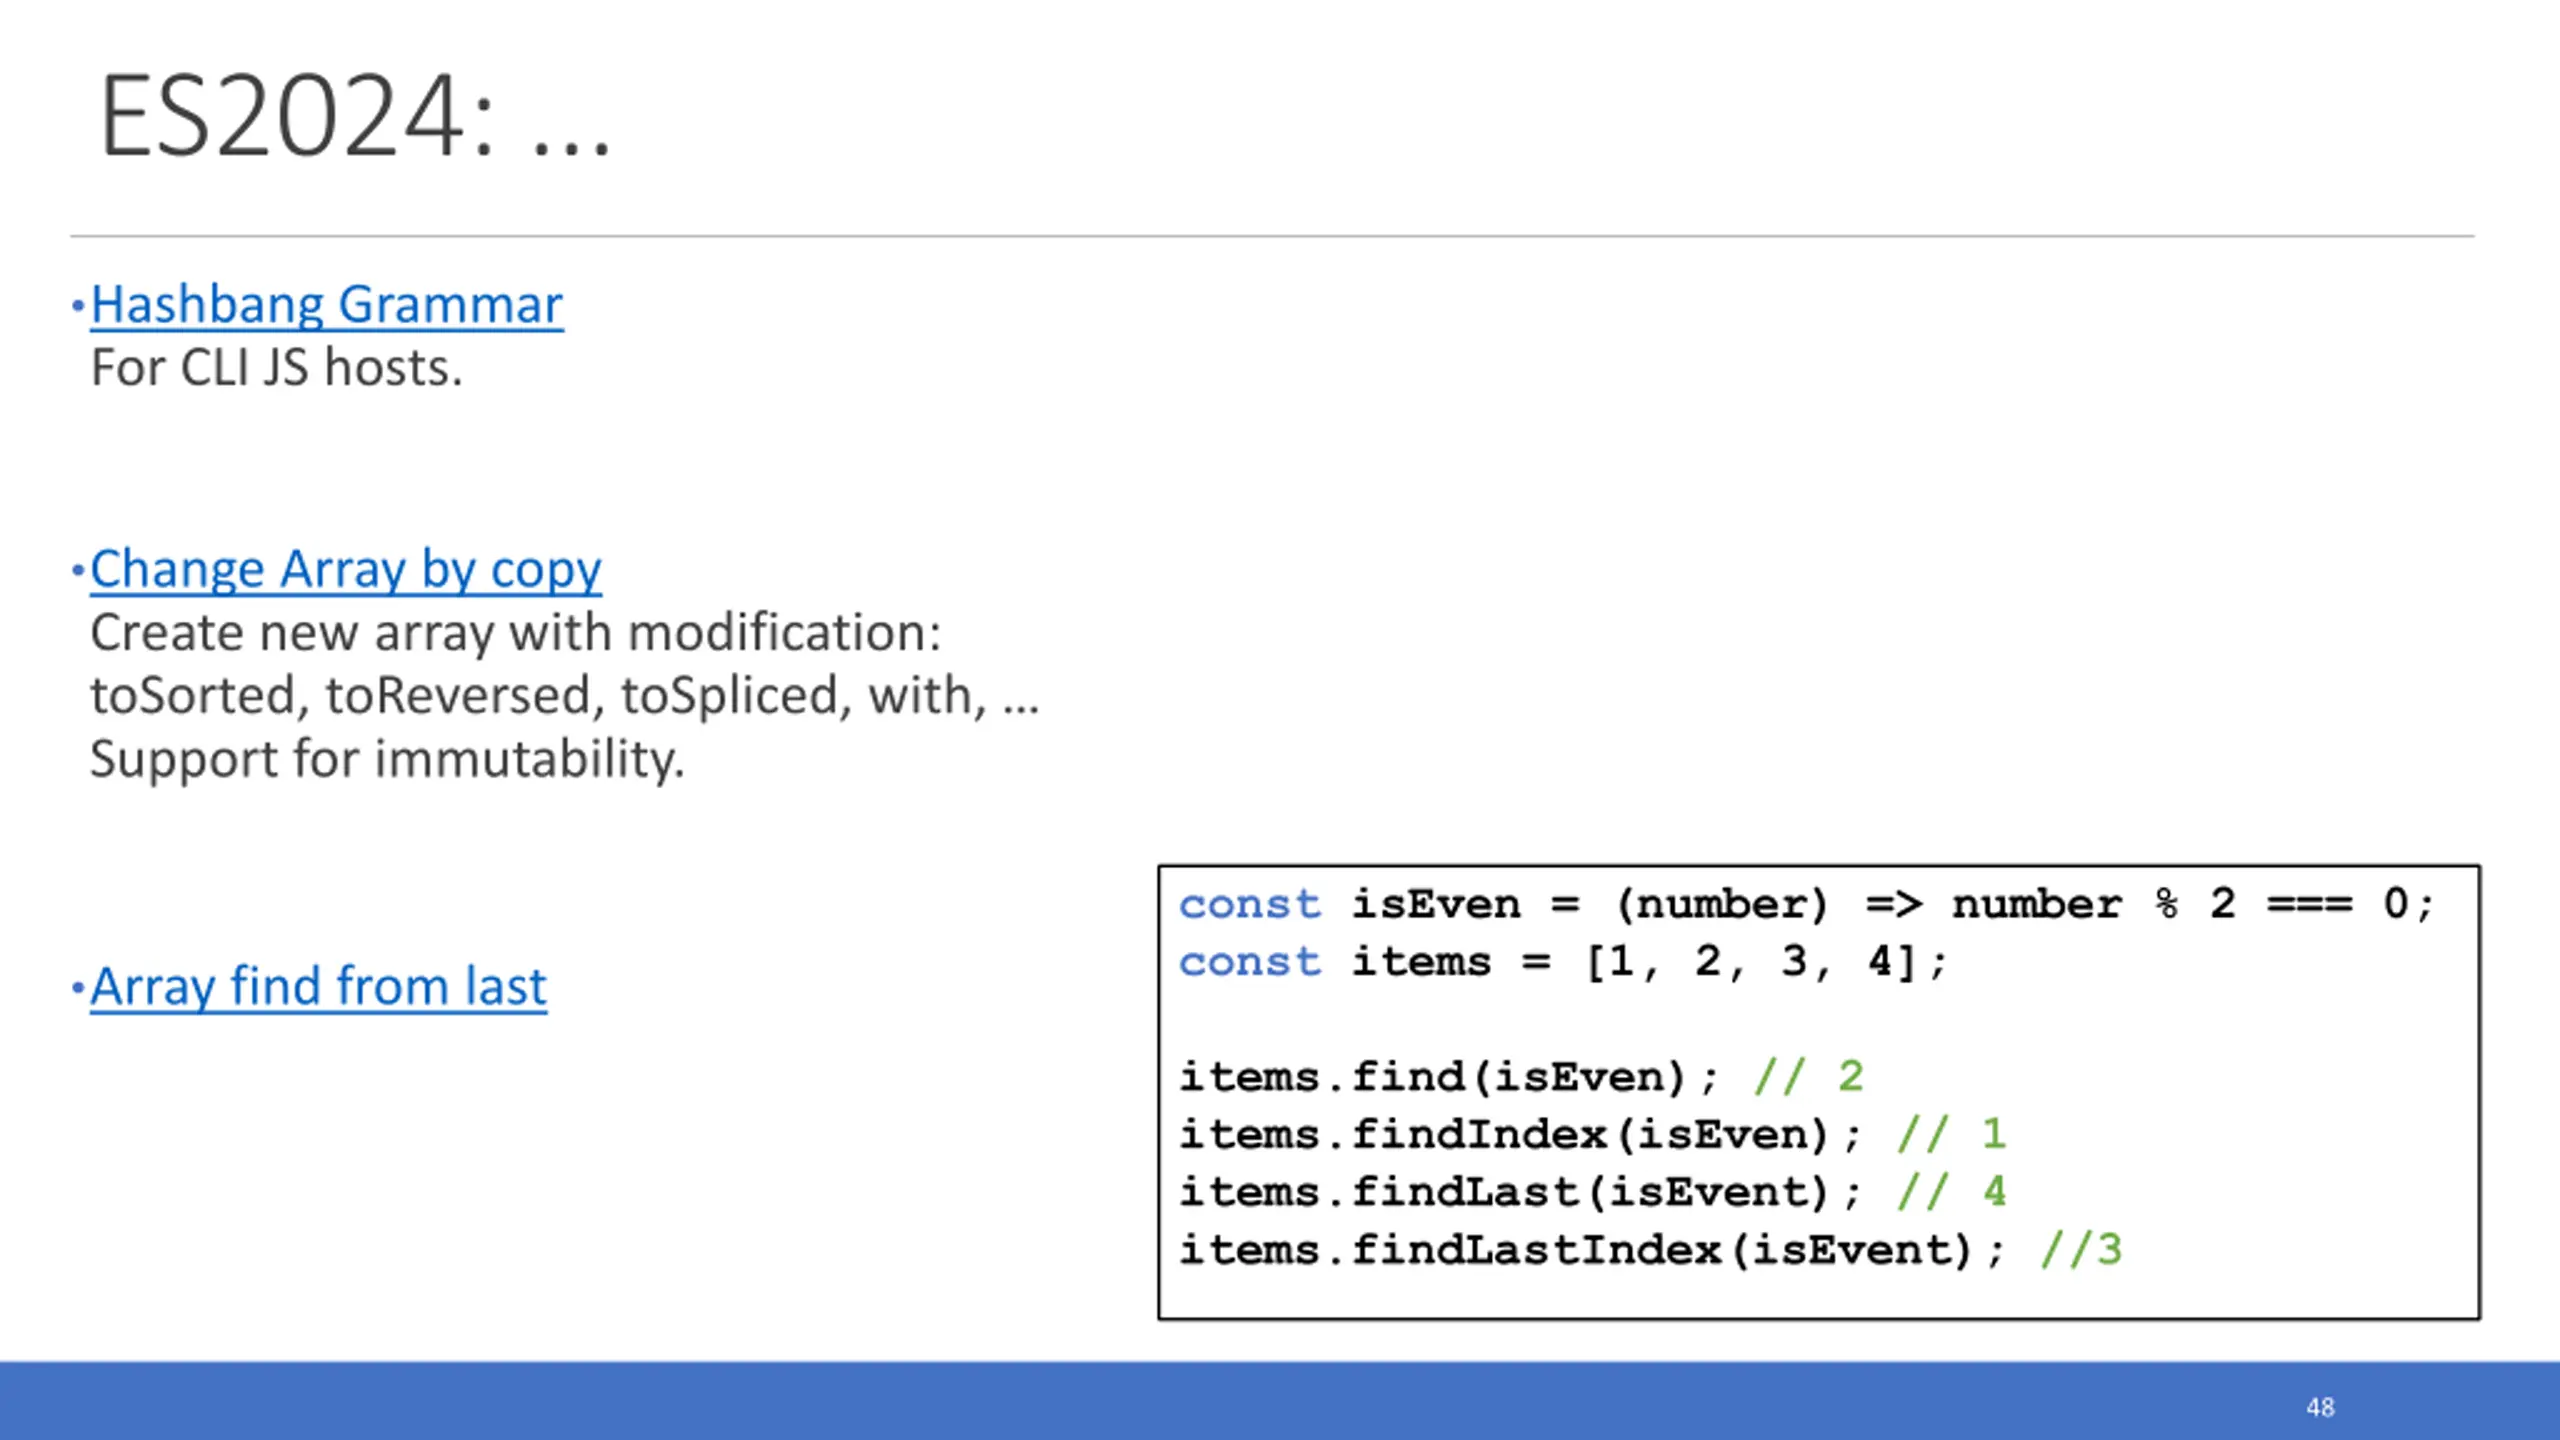Click the bullet before Hashbang Grammar
Screen dimensions: 2560x1440
point(78,305)
